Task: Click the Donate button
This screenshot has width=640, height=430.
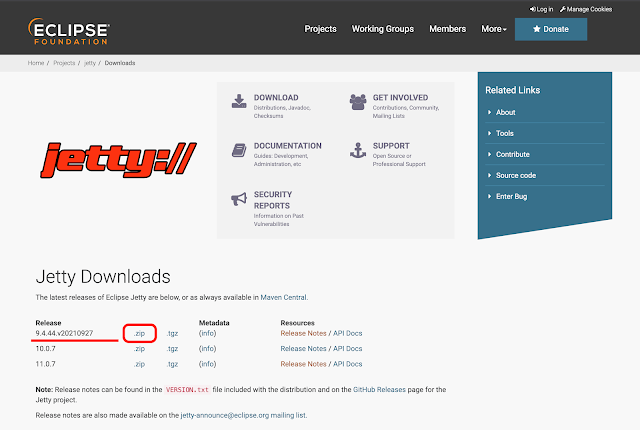Action: point(551,29)
